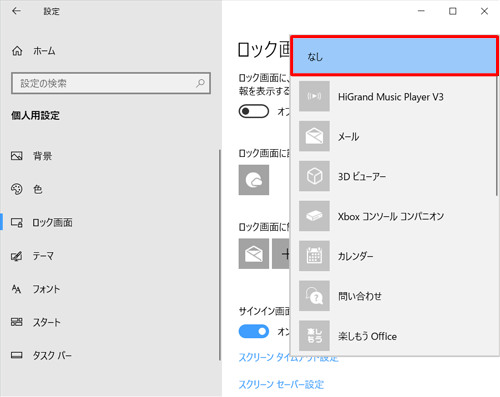Screen dimensions: 500x397
Task: Click the タスク バー icon
Action: 17,355
